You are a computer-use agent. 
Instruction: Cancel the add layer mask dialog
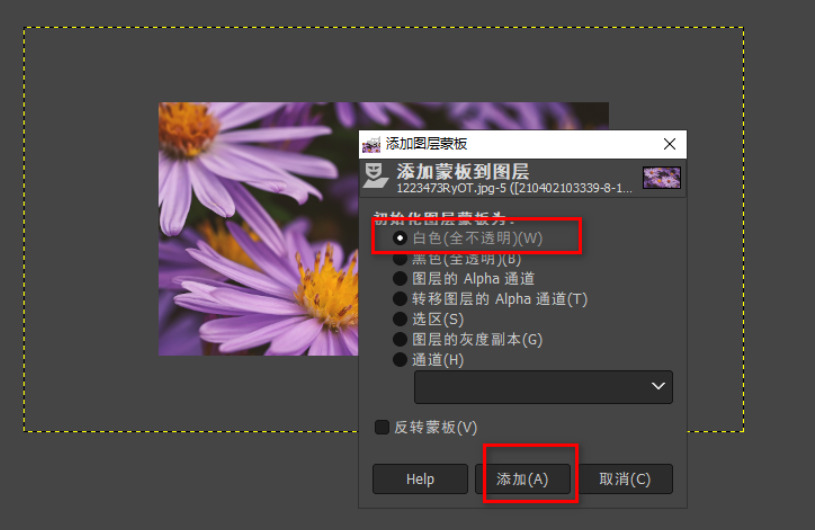tap(625, 479)
